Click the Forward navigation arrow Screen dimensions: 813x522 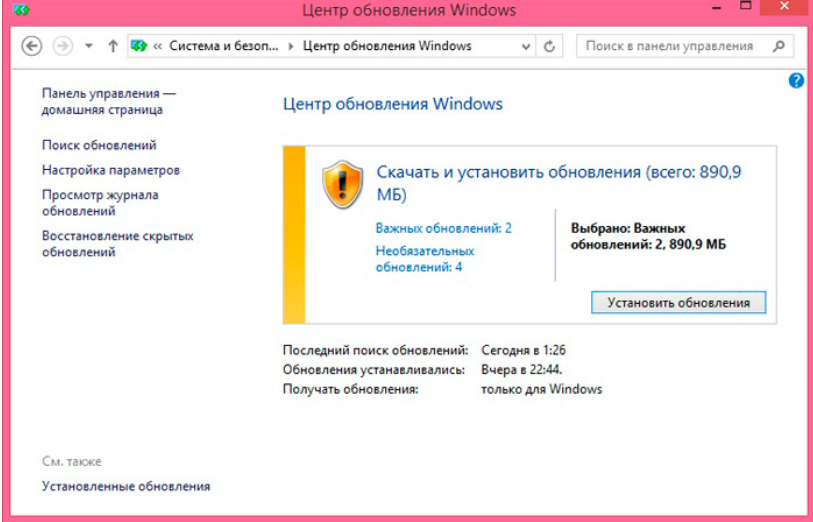point(63,46)
